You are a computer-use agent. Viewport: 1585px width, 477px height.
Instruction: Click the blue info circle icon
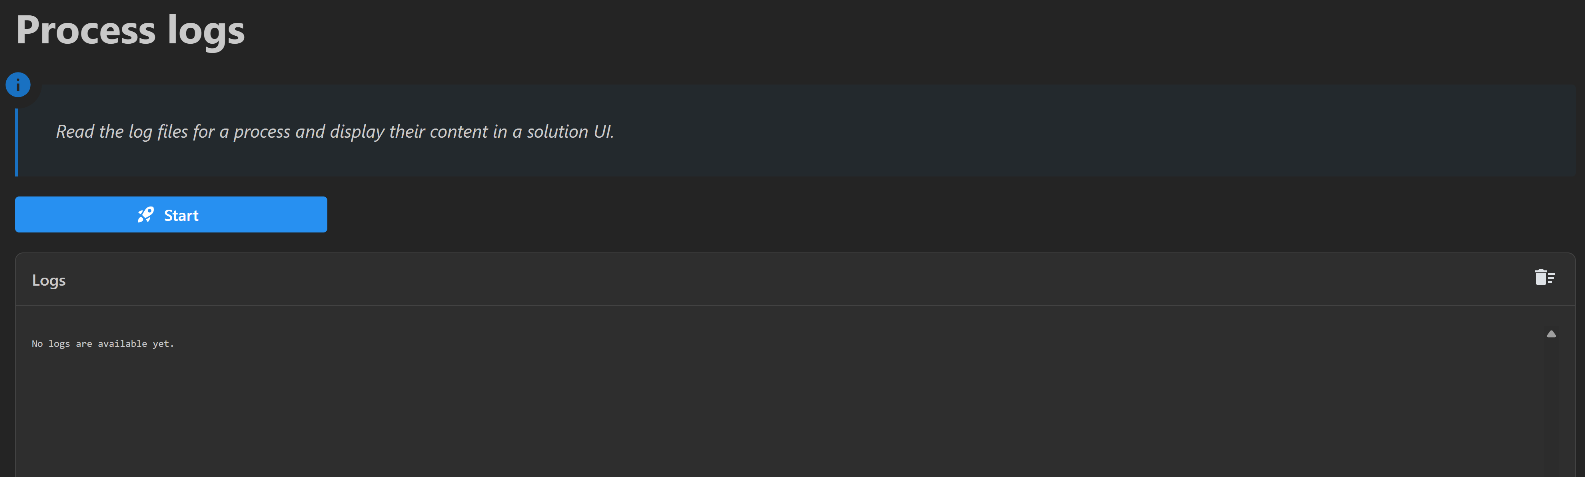[x=18, y=85]
